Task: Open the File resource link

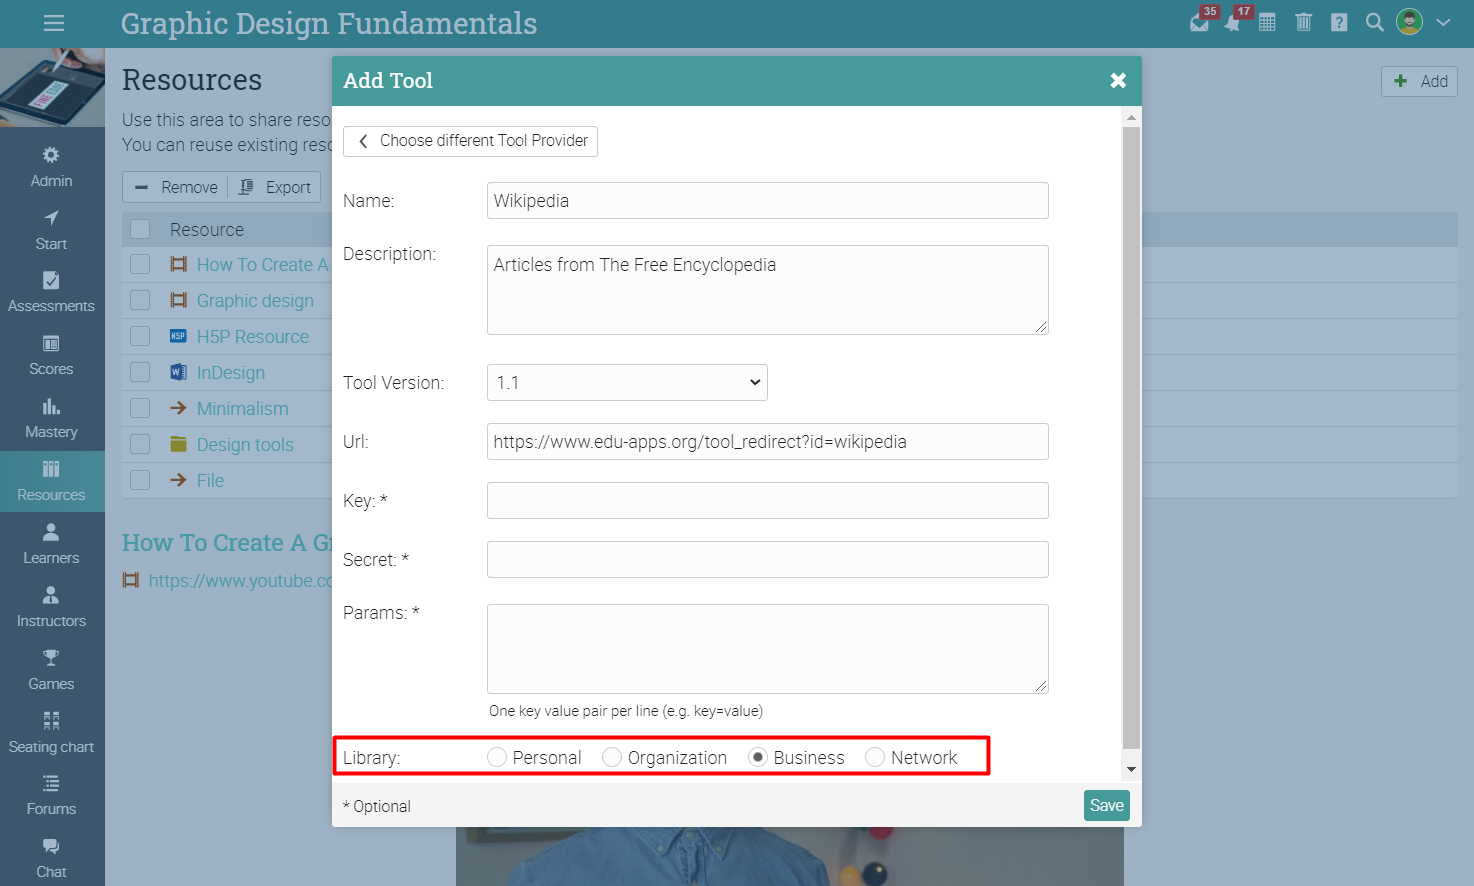Action: pyautogui.click(x=210, y=481)
